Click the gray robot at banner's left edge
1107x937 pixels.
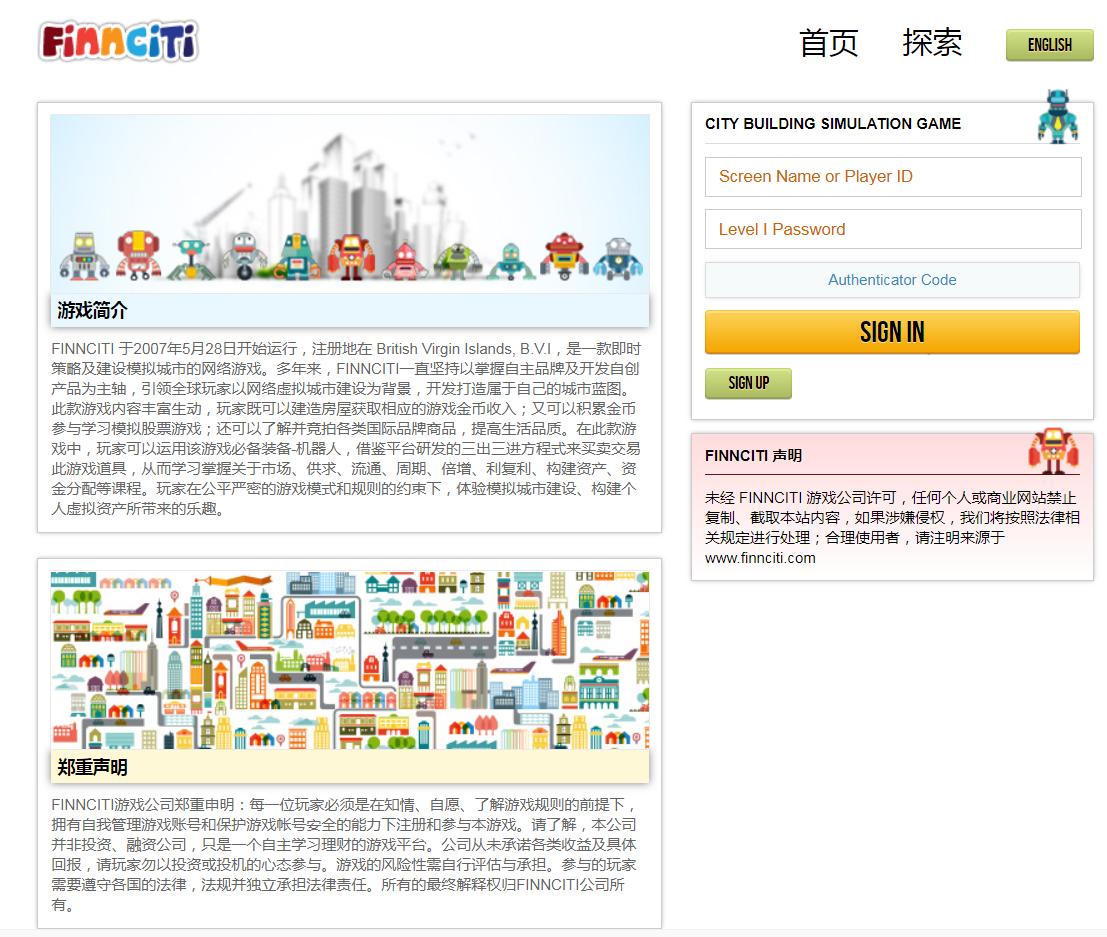(x=84, y=256)
